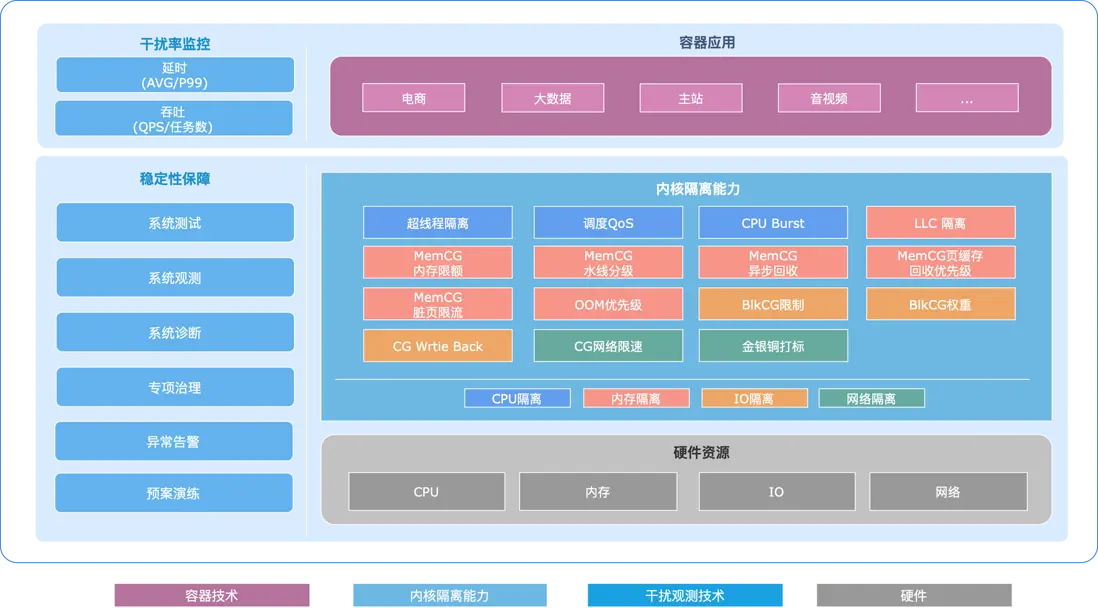Select the CPU Burst capability block

[772, 222]
